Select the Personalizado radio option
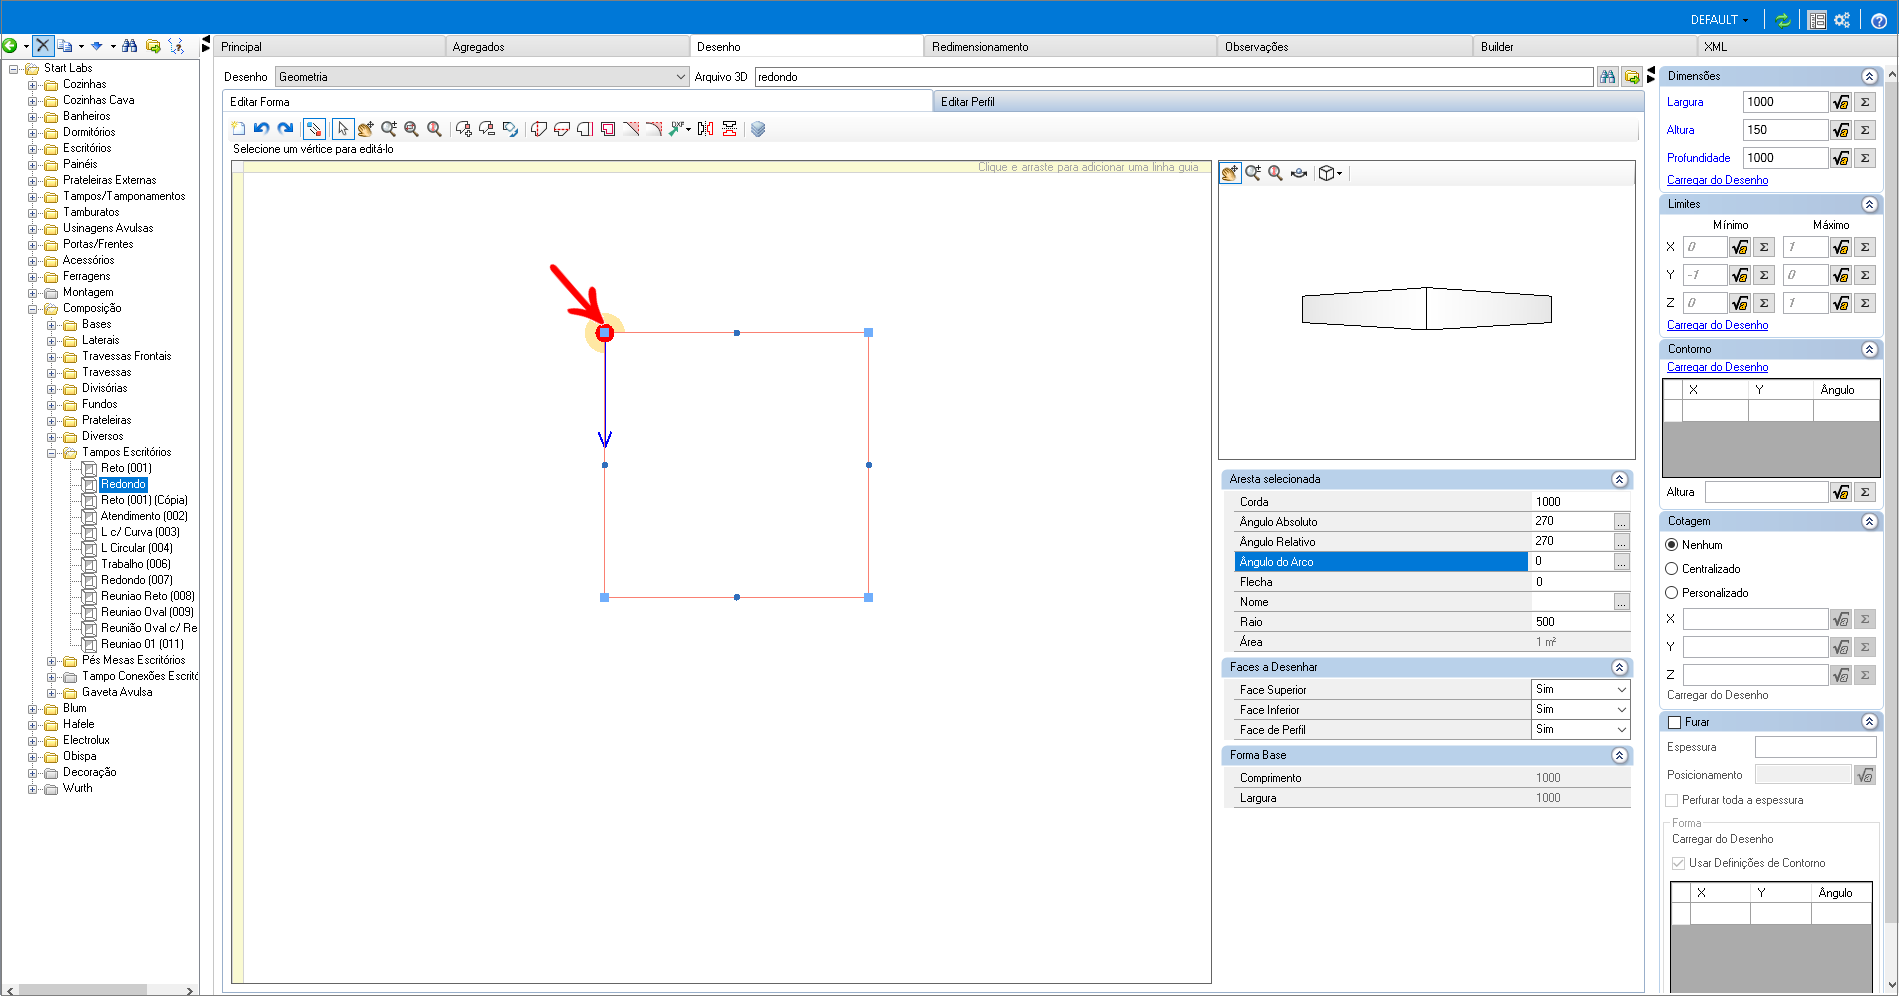The height and width of the screenshot is (1002, 1904). tap(1671, 593)
